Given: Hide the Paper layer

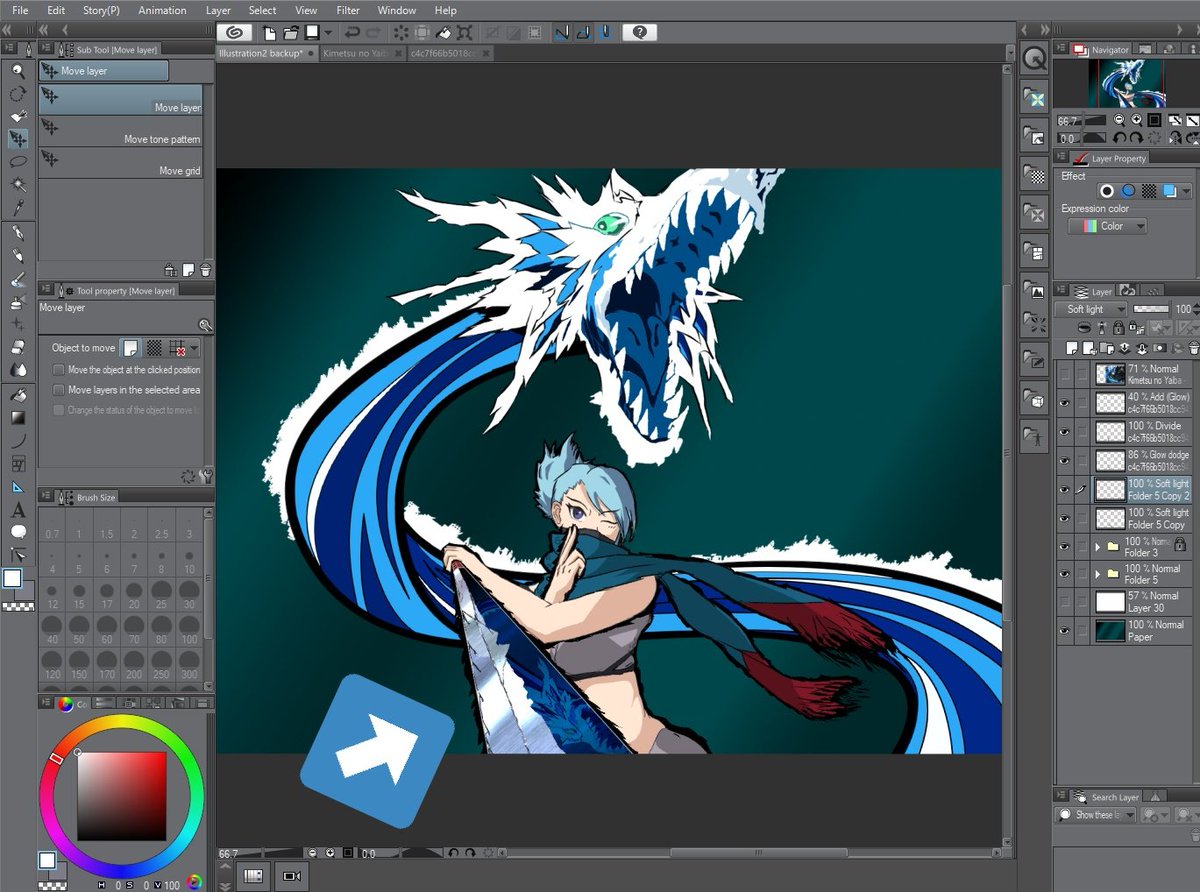Looking at the screenshot, I should [1065, 631].
